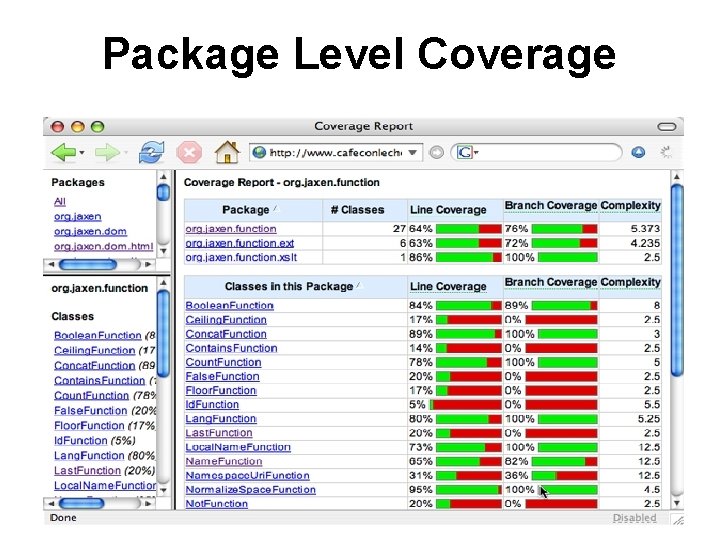Open FalseFunction in the classes table
720x540 pixels.
222,377
